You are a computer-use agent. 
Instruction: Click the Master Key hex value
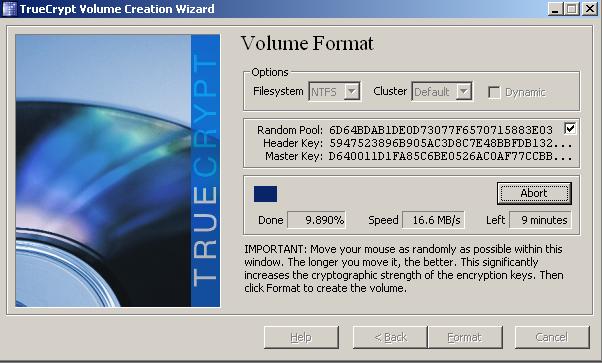pos(451,156)
